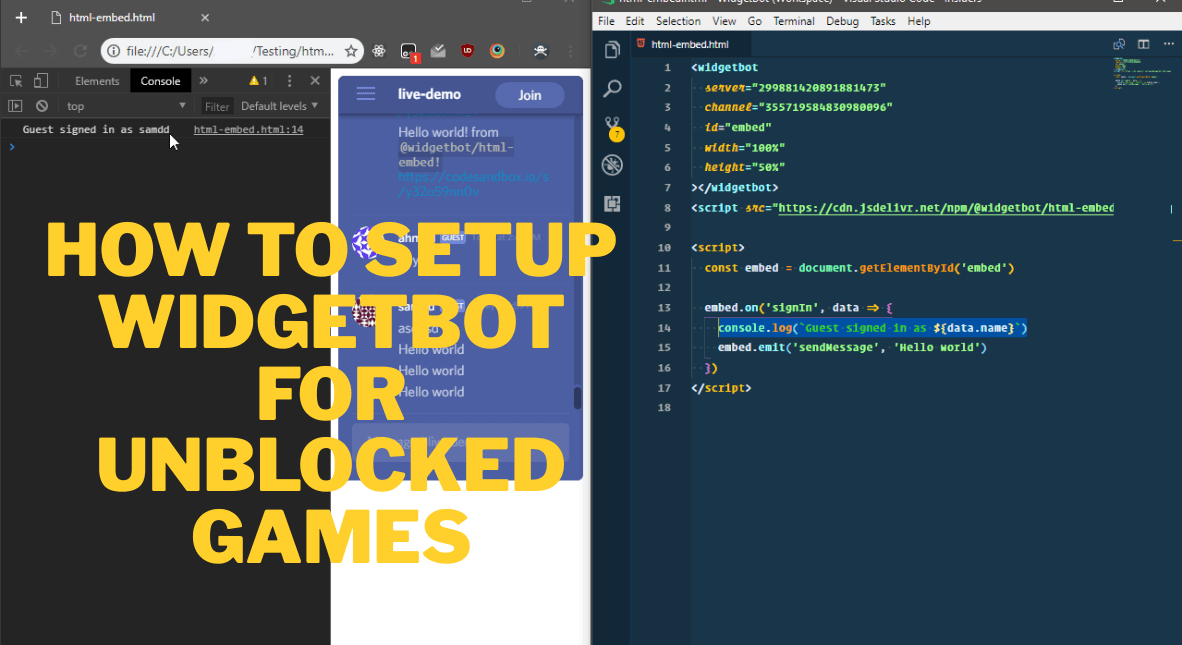Open the File menu in VS Code
The image size is (1182, 645).
coord(606,21)
